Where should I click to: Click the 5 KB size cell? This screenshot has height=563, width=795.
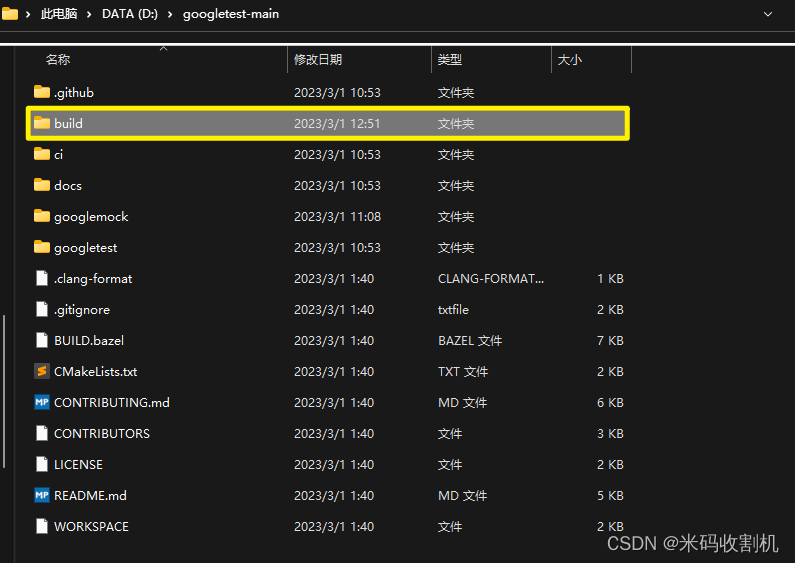pyautogui.click(x=610, y=495)
